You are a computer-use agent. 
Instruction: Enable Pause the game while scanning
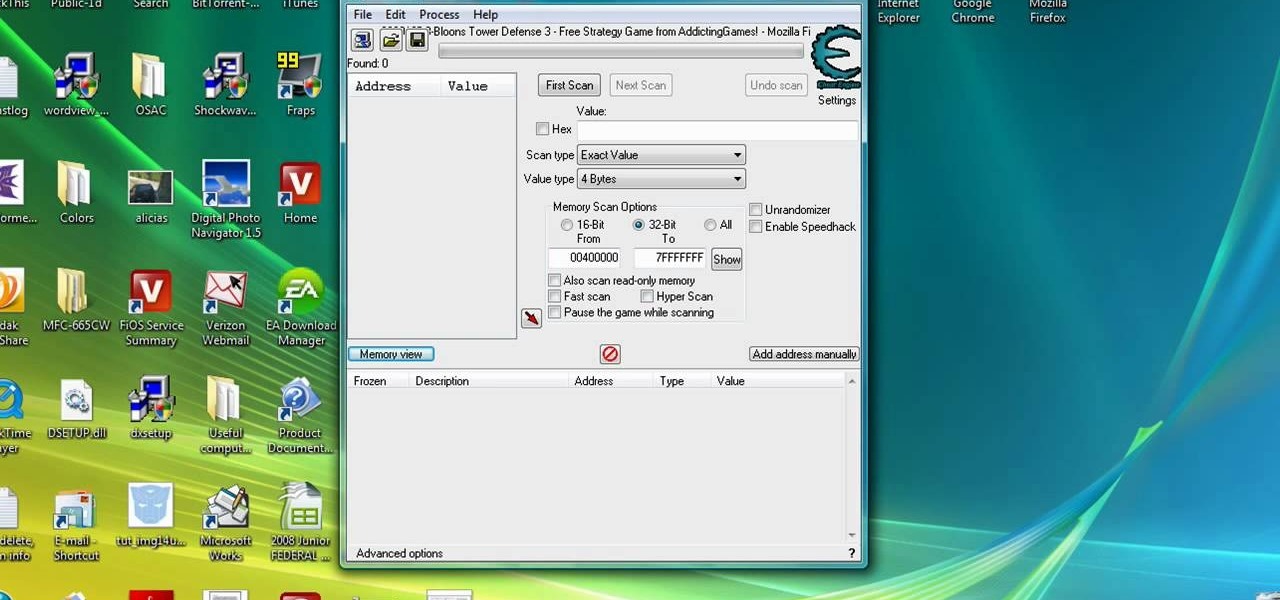click(554, 313)
